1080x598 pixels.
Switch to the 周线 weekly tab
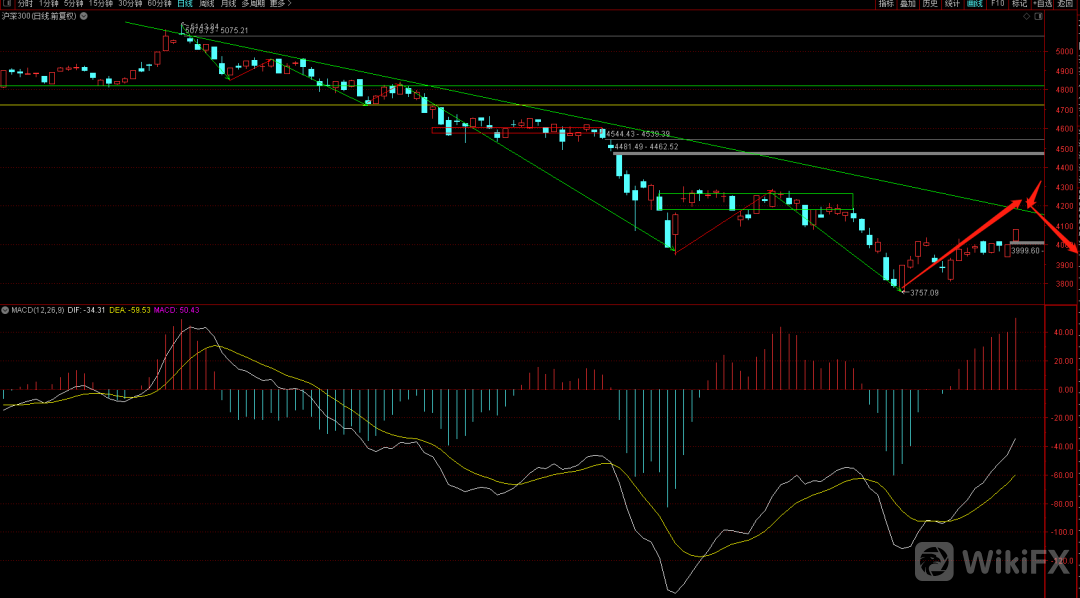pos(206,4)
